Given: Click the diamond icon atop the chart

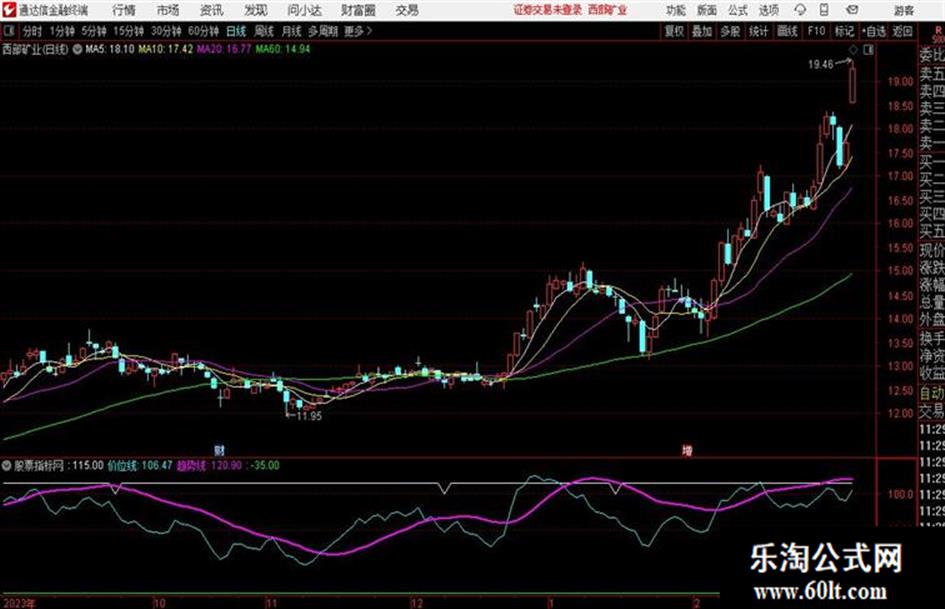Looking at the screenshot, I should click(x=853, y=50).
